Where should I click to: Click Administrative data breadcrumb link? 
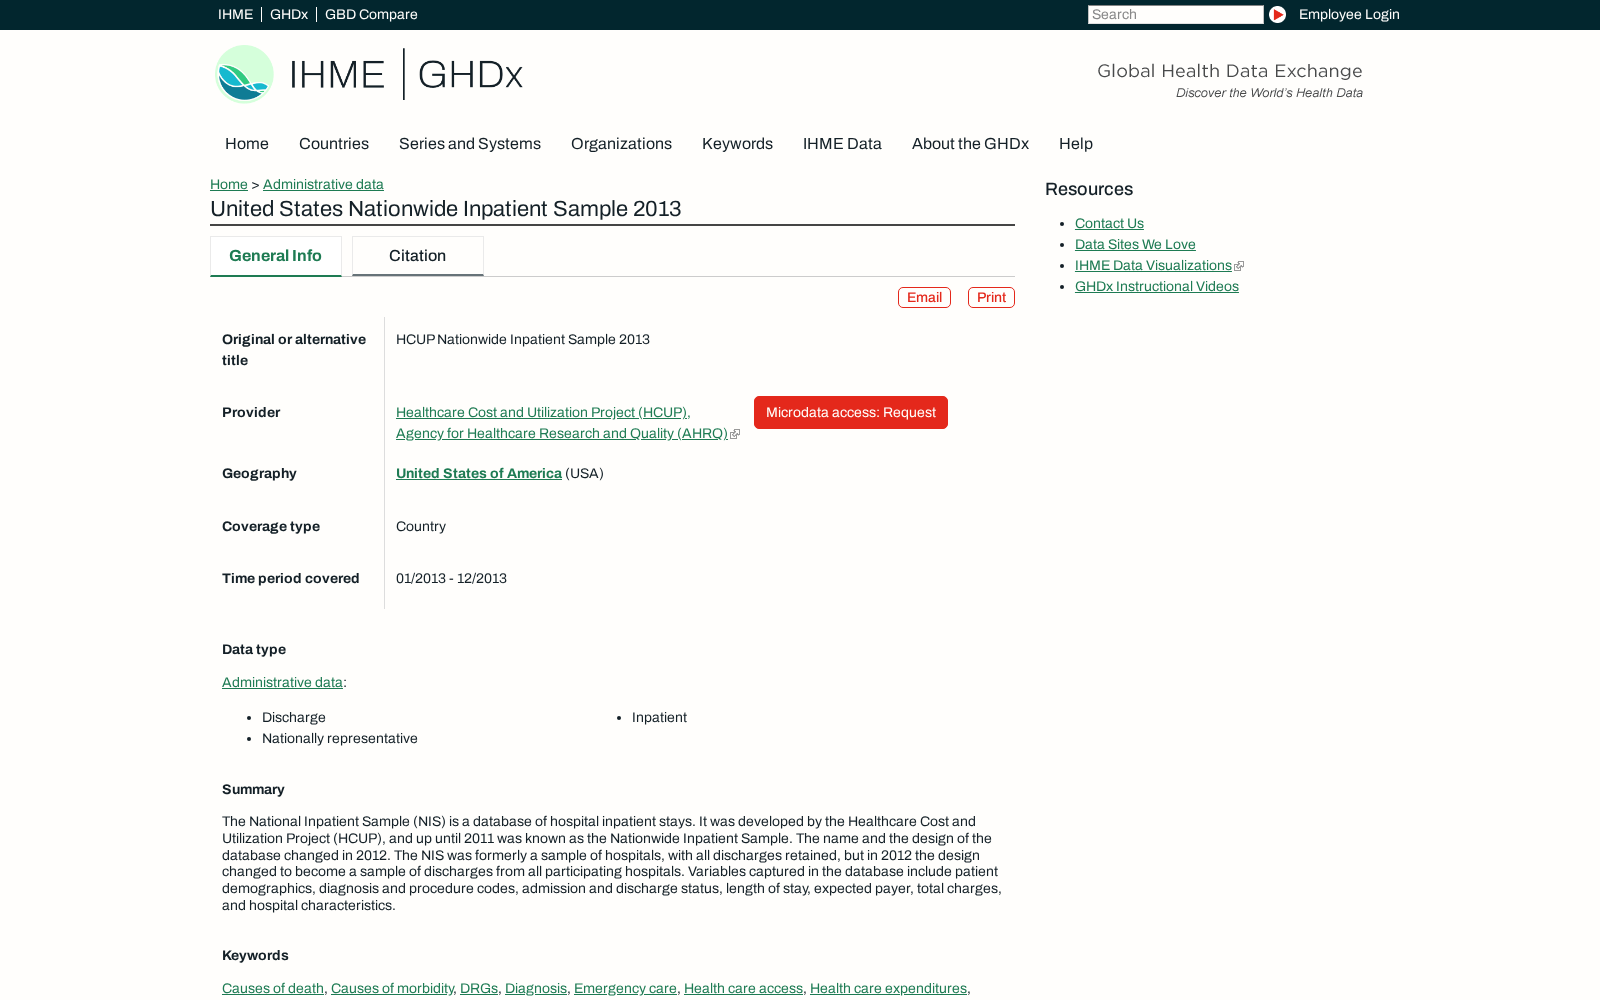pos(323,184)
